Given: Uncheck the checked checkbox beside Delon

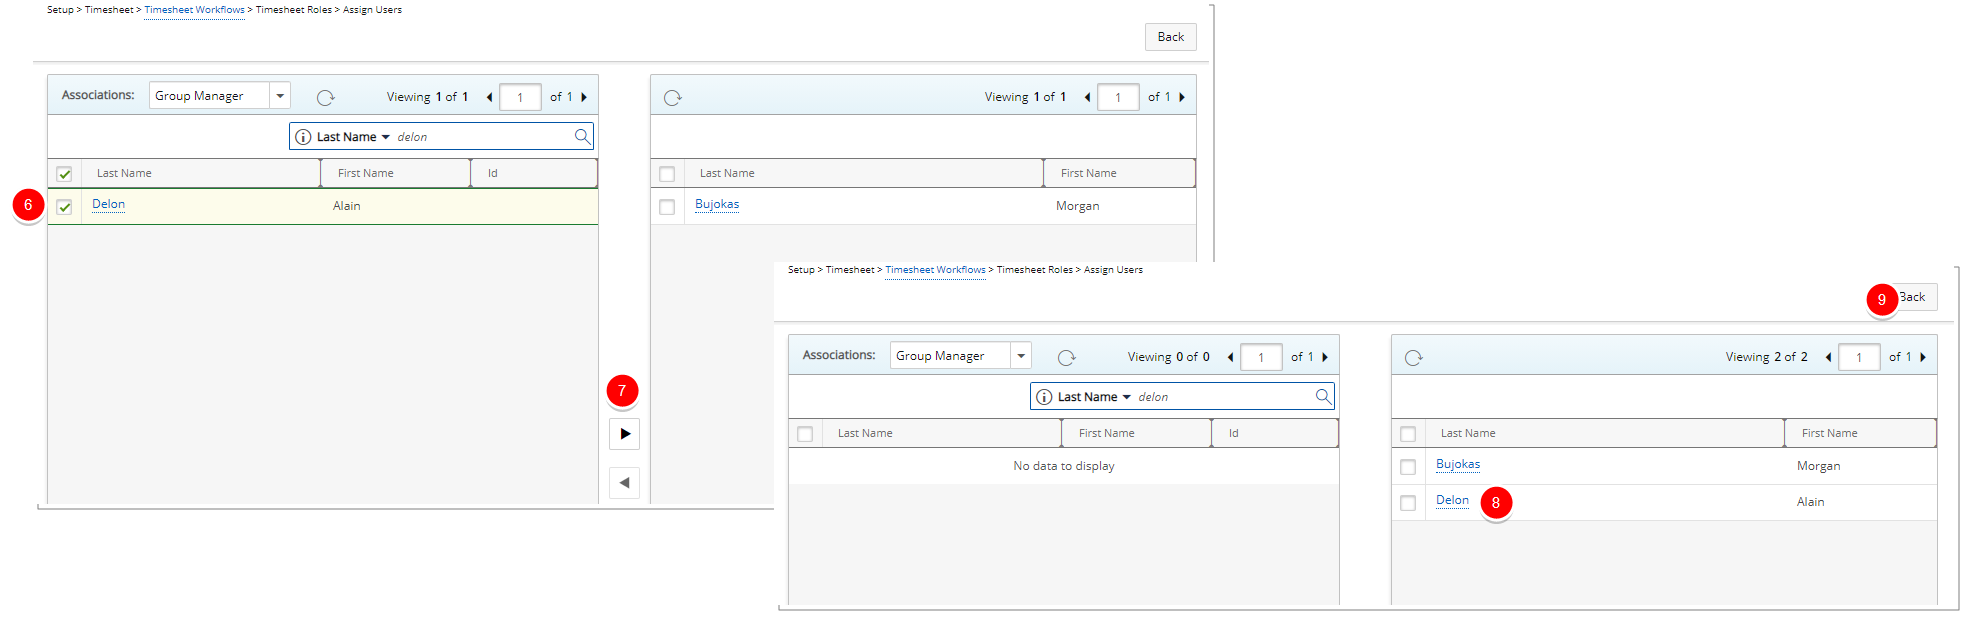Looking at the screenshot, I should 65,207.
